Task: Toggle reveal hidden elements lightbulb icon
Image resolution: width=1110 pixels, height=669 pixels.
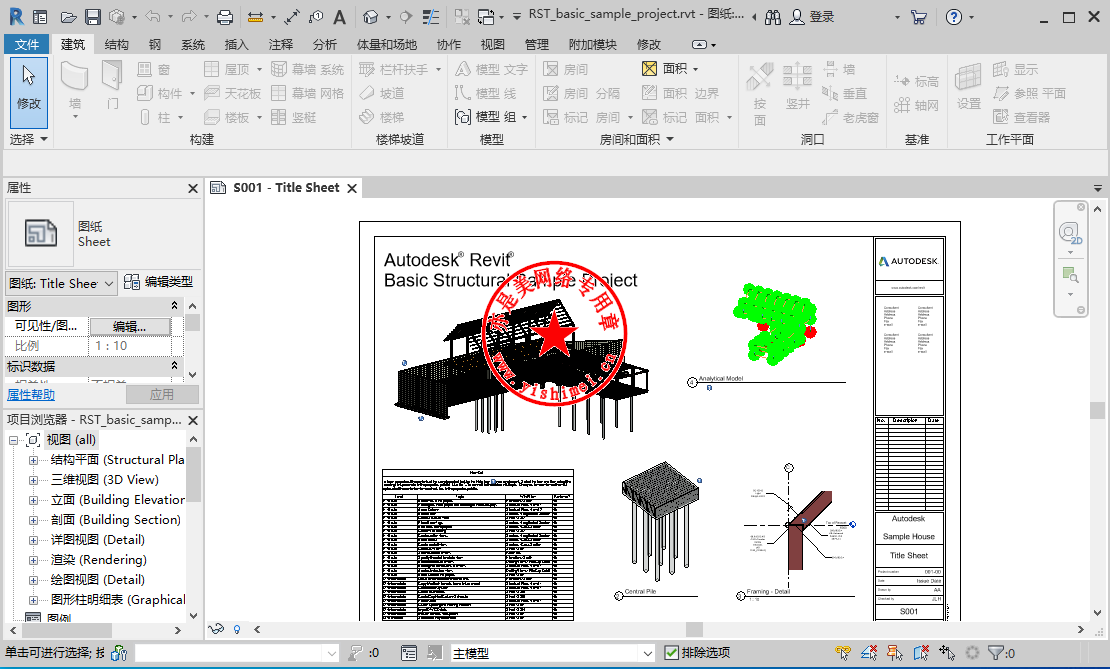Action: click(237, 629)
